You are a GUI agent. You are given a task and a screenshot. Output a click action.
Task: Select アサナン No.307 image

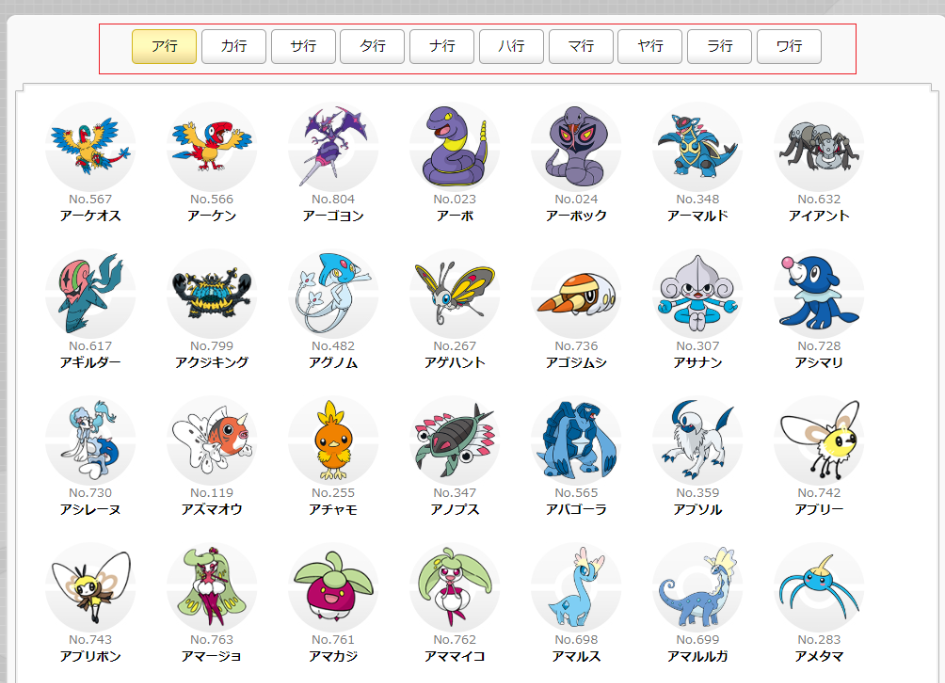[x=698, y=294]
